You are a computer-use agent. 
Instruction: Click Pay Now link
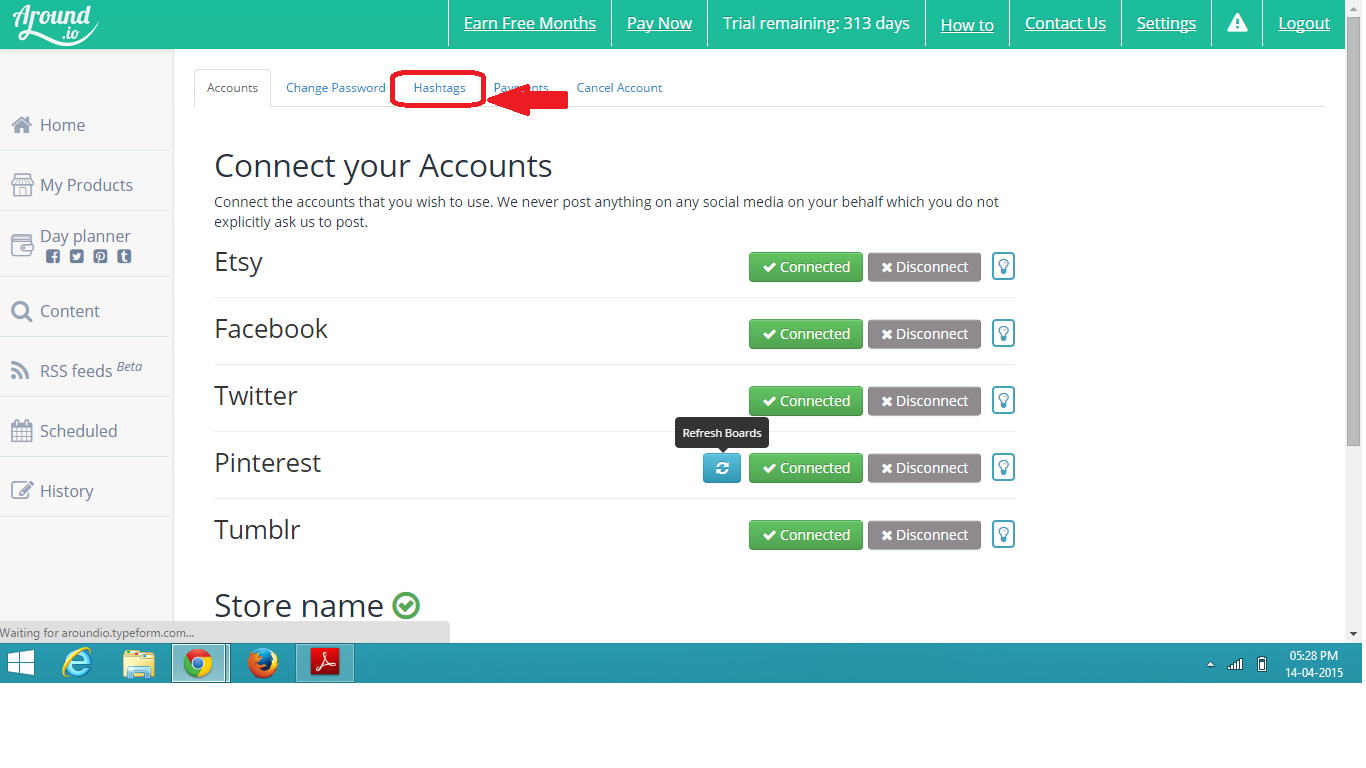(659, 24)
